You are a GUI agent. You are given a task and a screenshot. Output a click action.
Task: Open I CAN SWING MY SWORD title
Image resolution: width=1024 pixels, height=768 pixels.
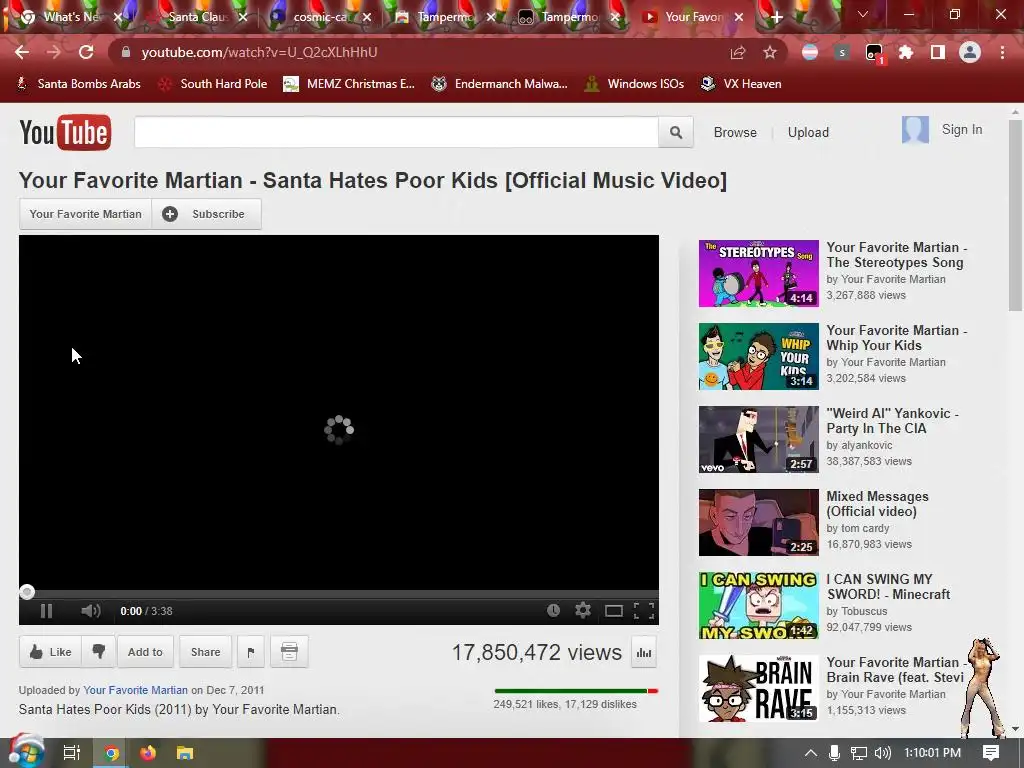pyautogui.click(x=888, y=587)
